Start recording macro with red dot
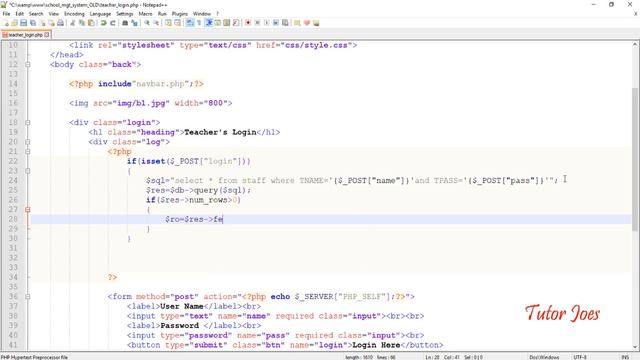This screenshot has width=640, height=360. point(248,23)
